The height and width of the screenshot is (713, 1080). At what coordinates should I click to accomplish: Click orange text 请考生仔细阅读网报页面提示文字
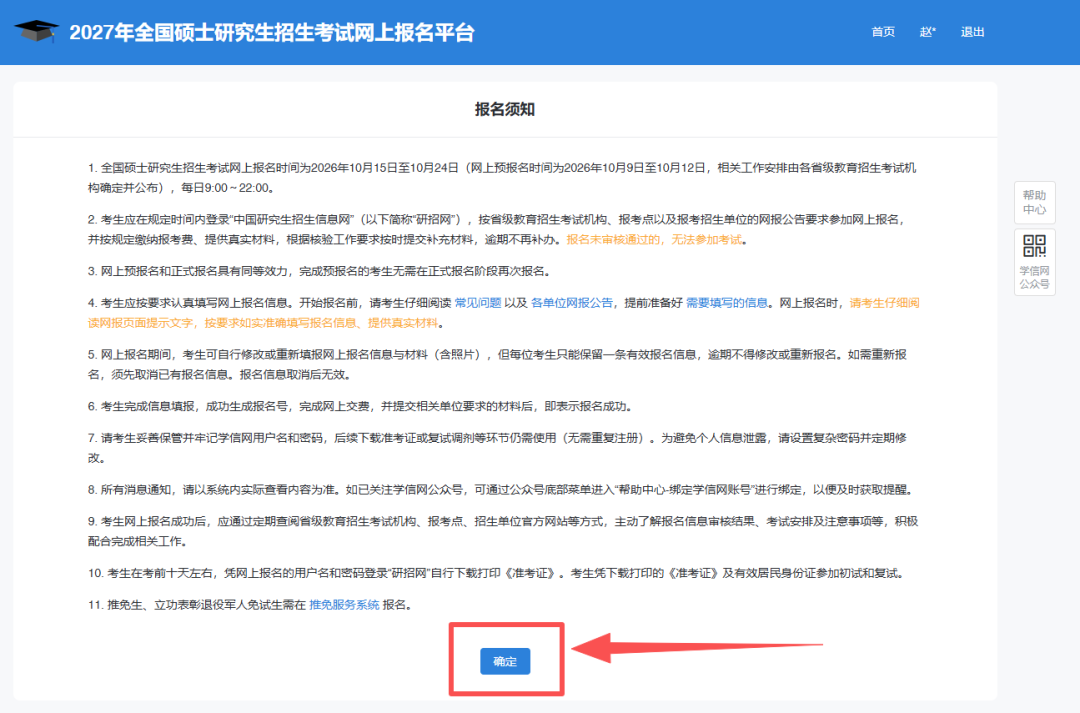(503, 313)
